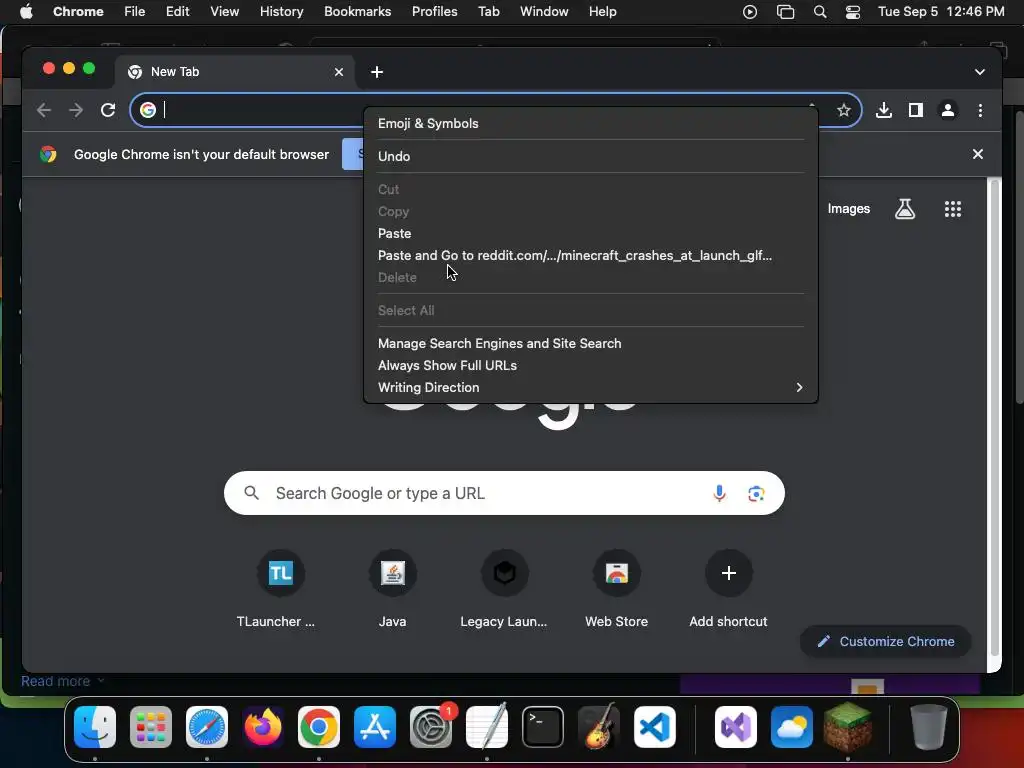Open the Java shortcut tile

click(392, 573)
